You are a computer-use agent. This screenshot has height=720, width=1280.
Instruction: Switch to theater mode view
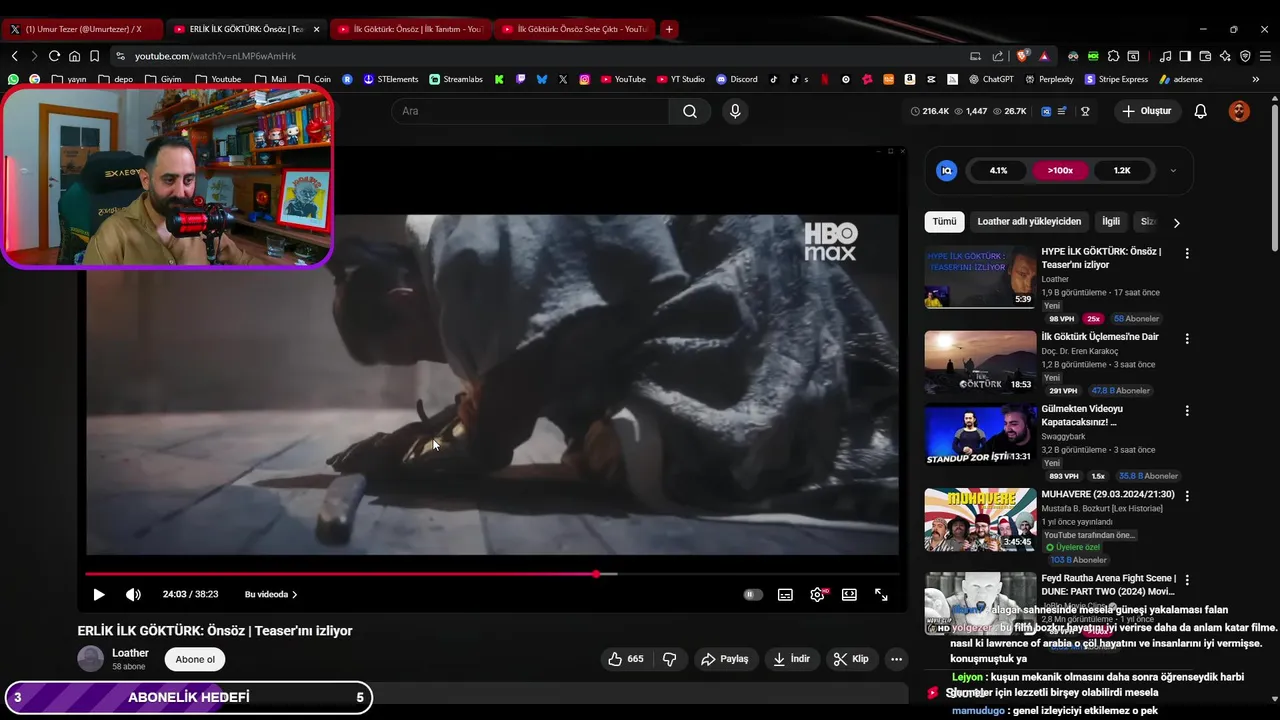pyautogui.click(x=849, y=594)
